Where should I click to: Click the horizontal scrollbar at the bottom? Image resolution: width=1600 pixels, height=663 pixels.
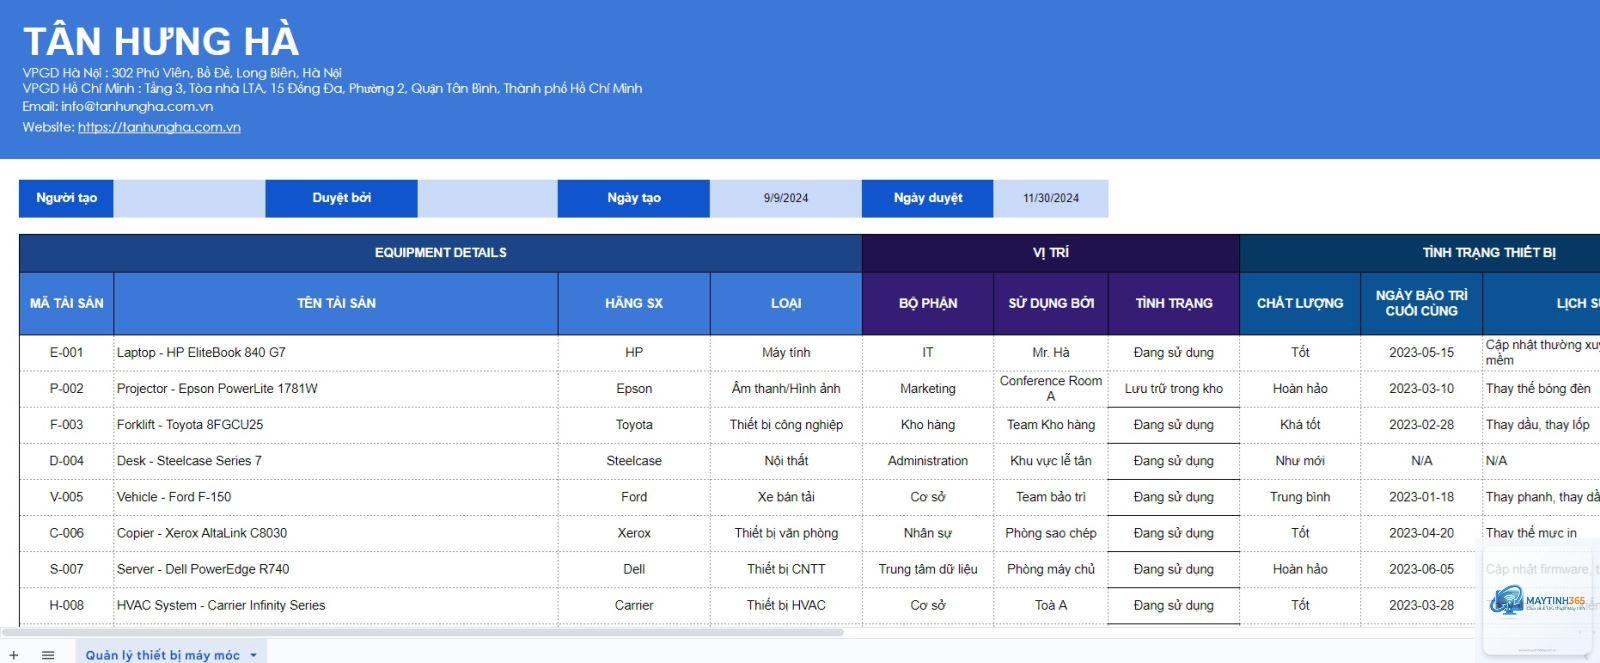coord(422,632)
